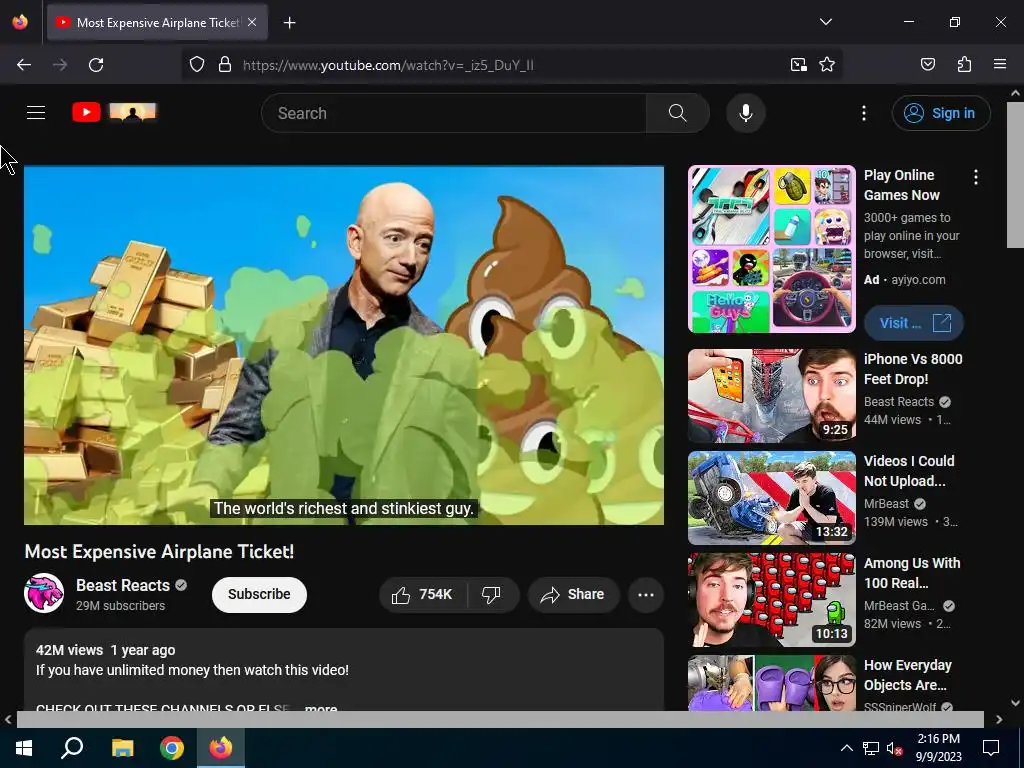This screenshot has height=768, width=1024.
Task: List all tabs with the dropdown arrow
Action: [x=825, y=22]
